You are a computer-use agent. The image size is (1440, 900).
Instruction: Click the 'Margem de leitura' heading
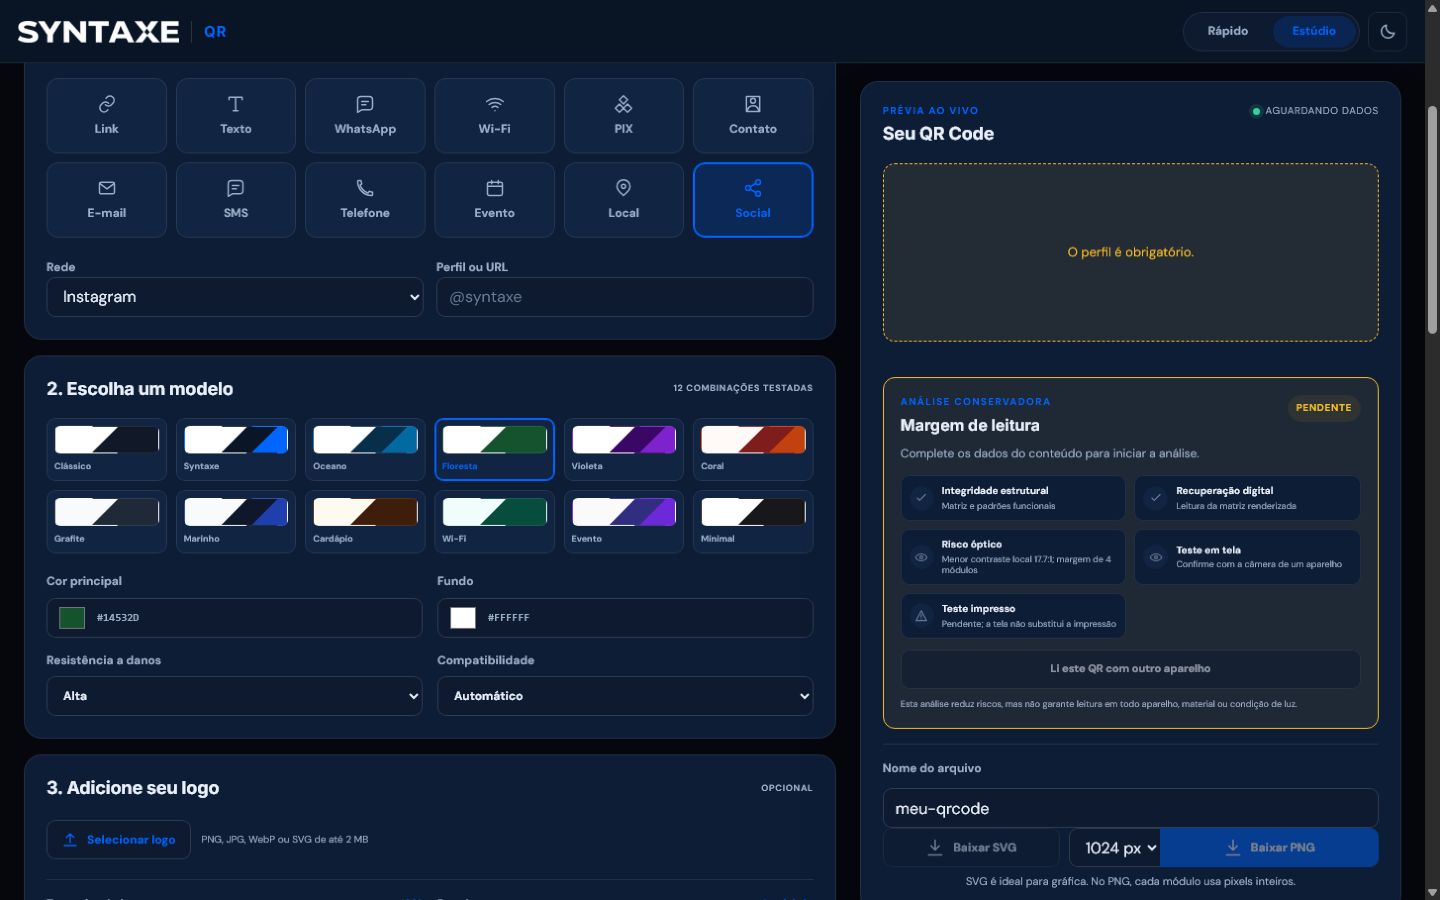click(x=970, y=425)
